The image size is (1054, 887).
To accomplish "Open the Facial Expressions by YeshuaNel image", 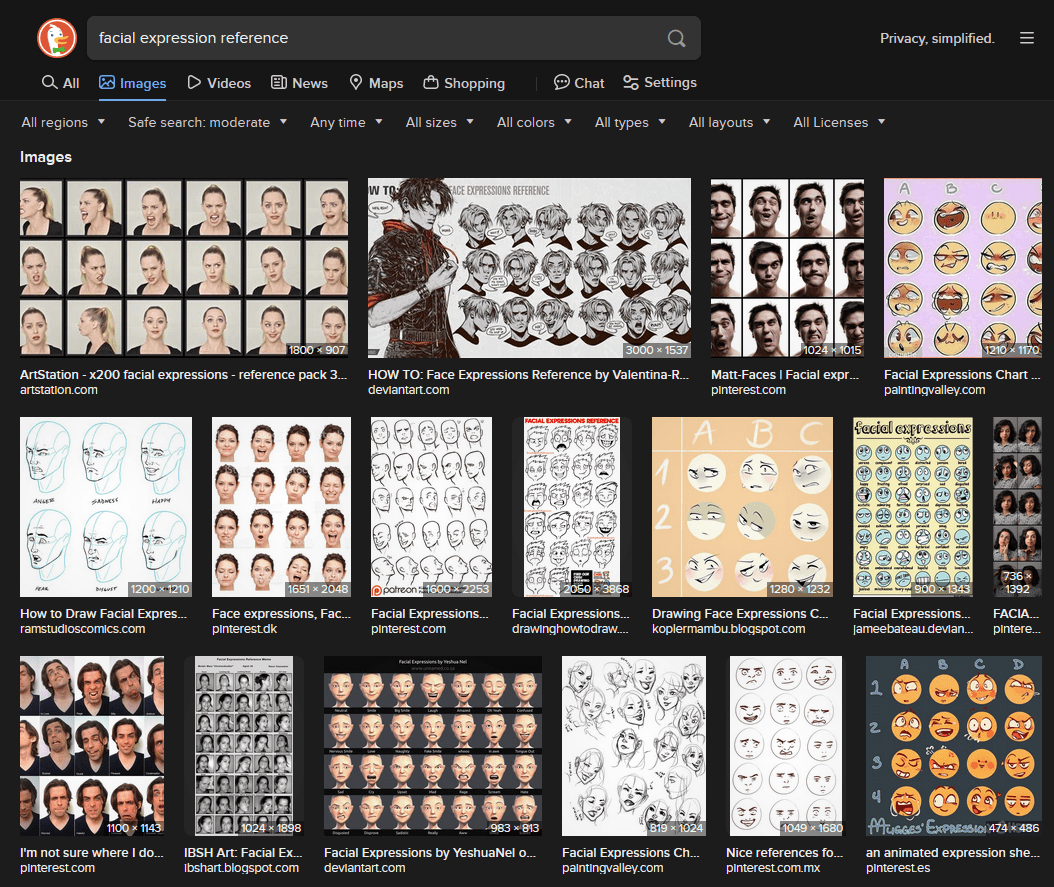I will (432, 746).
